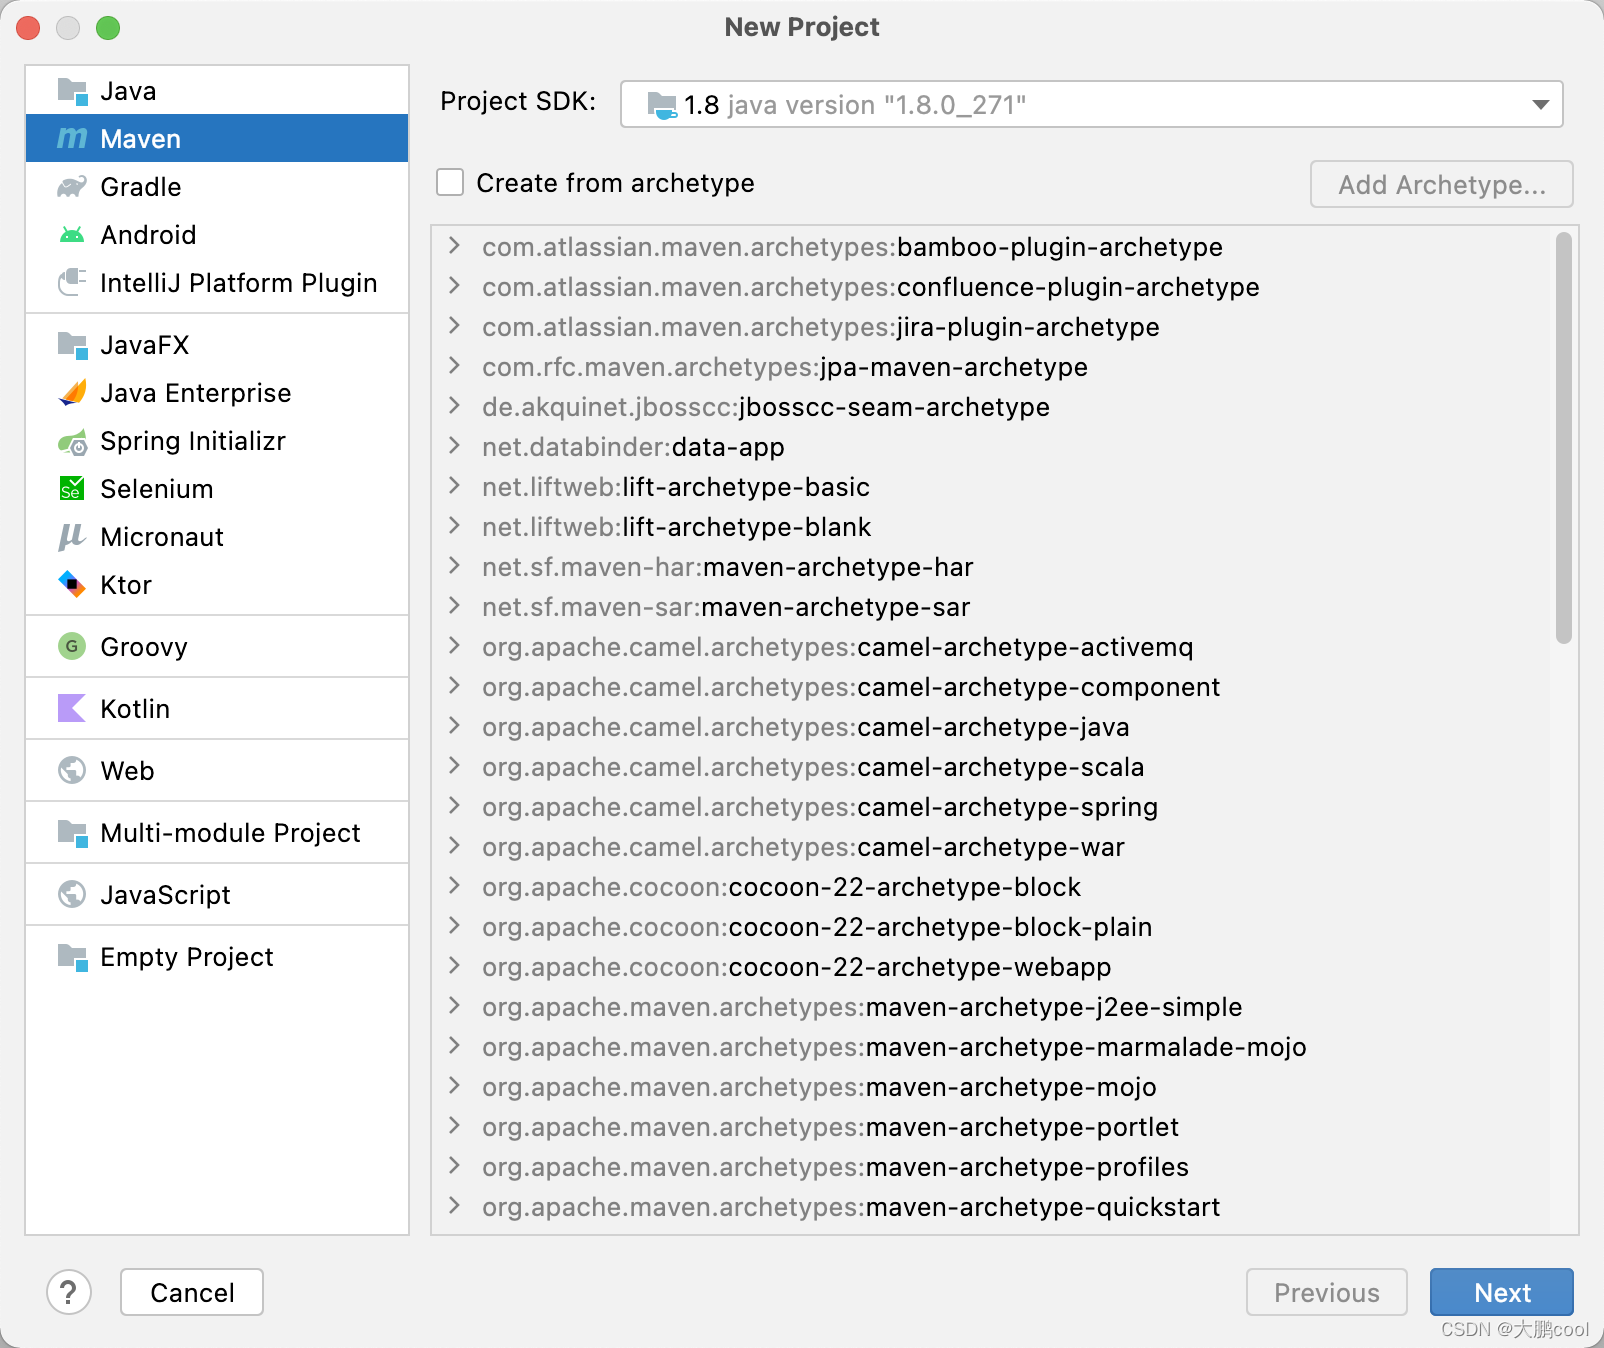The image size is (1604, 1348).
Task: Select Gradle project type
Action: [x=217, y=187]
